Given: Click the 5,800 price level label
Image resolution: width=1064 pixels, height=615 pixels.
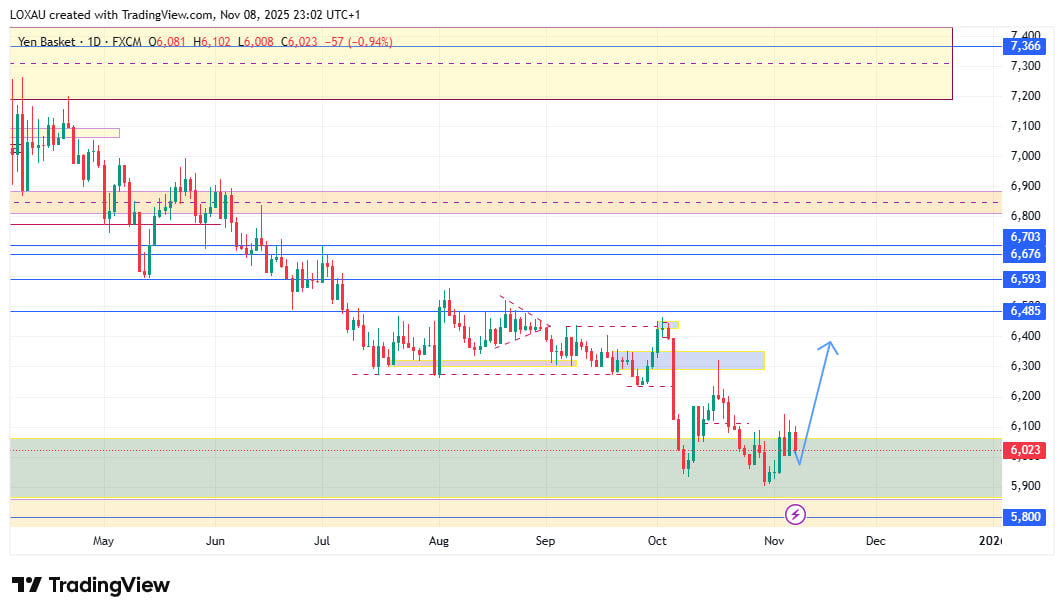Looking at the screenshot, I should (1025, 517).
